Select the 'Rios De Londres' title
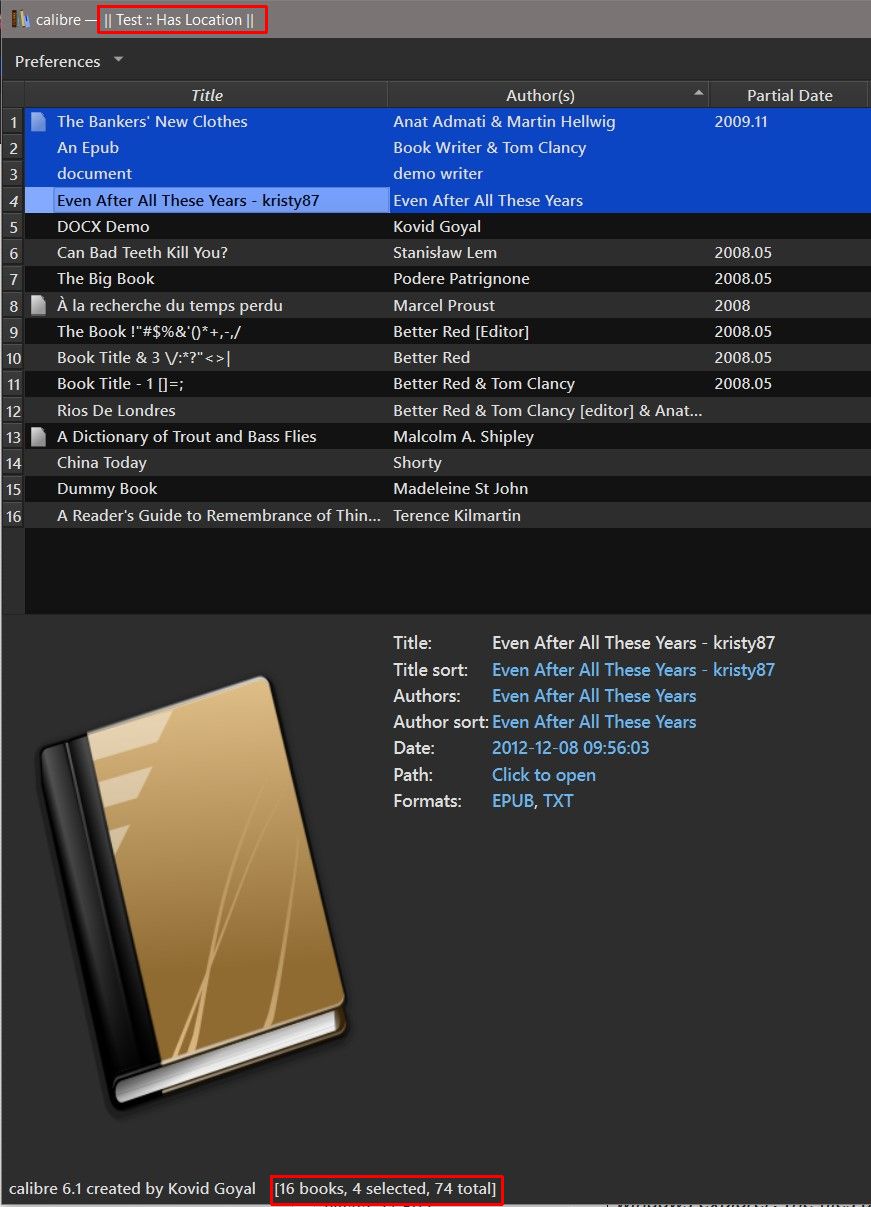This screenshot has width=871, height=1207. tap(116, 411)
